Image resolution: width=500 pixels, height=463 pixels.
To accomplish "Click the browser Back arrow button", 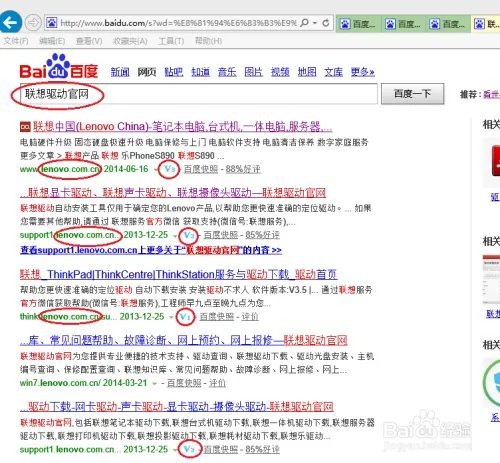I will pos(11,22).
